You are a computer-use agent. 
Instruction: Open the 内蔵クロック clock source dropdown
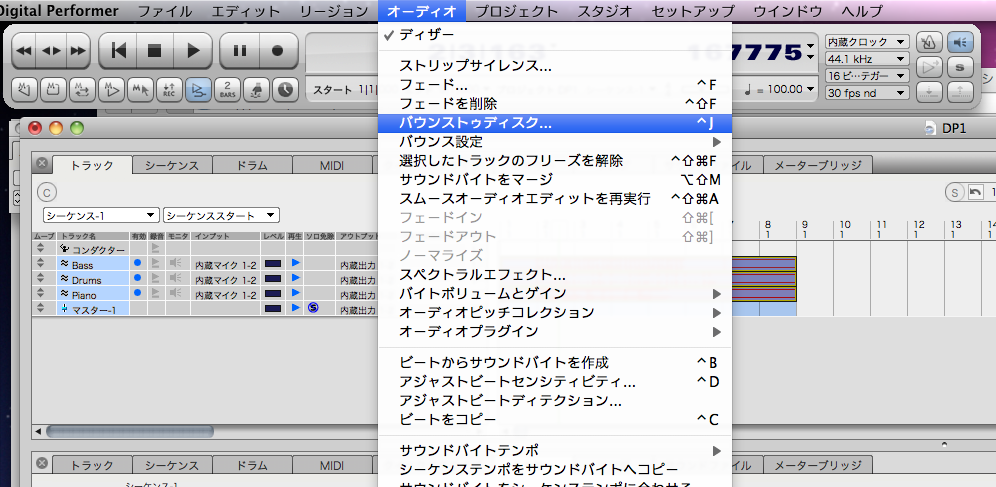pos(867,42)
